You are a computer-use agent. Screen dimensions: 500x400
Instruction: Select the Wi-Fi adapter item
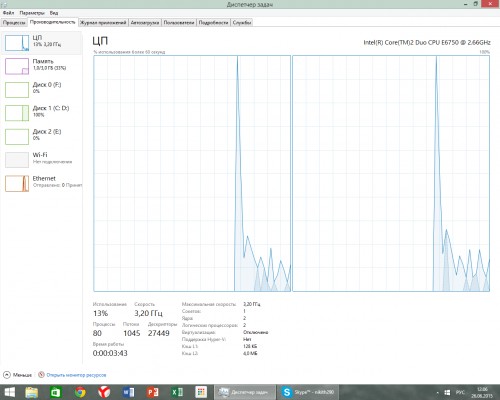[42, 159]
